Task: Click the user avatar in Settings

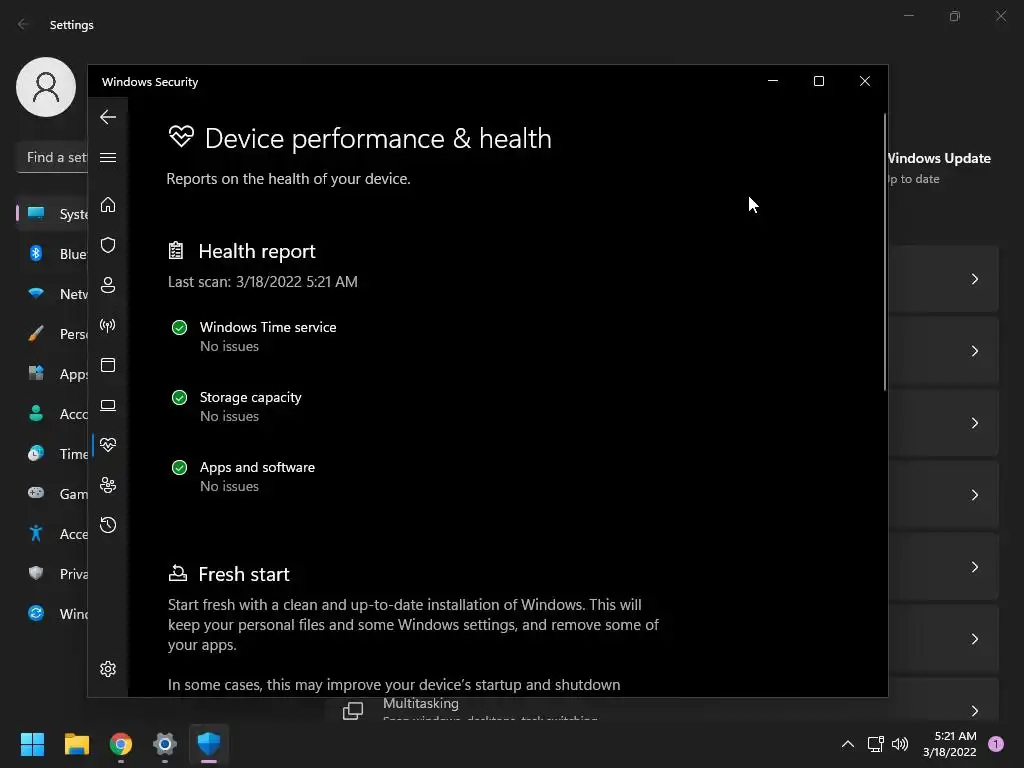Action: pyautogui.click(x=46, y=87)
